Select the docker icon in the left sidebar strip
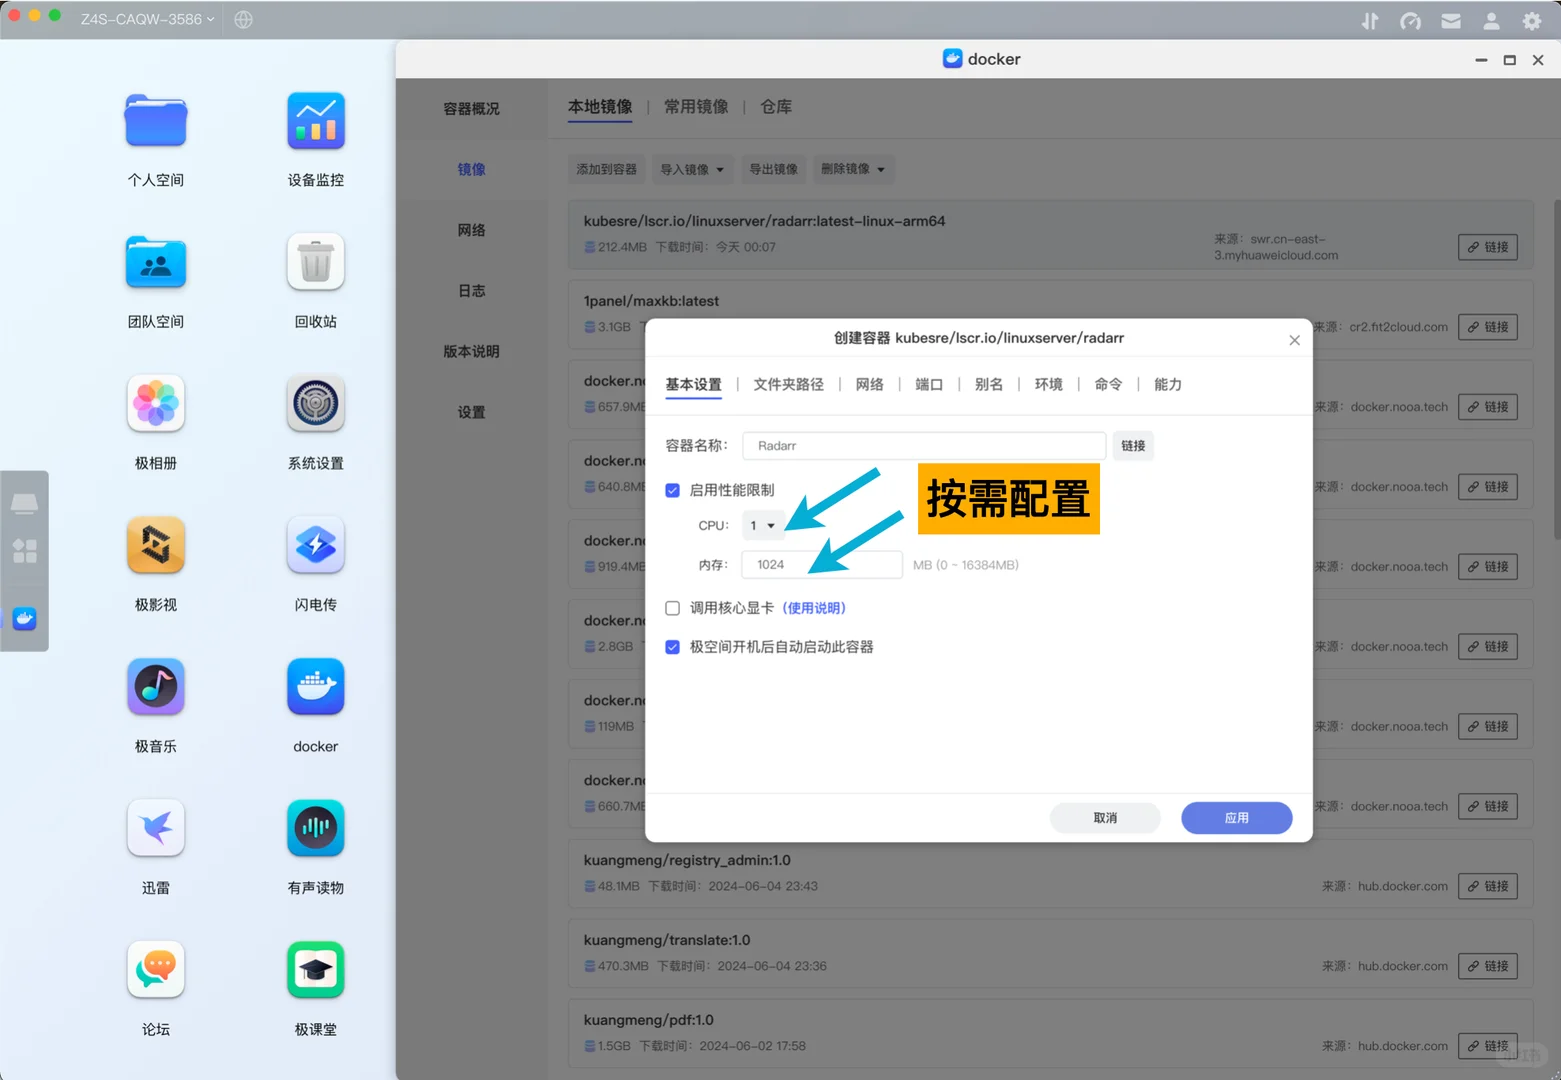The height and width of the screenshot is (1080, 1561). 23,619
